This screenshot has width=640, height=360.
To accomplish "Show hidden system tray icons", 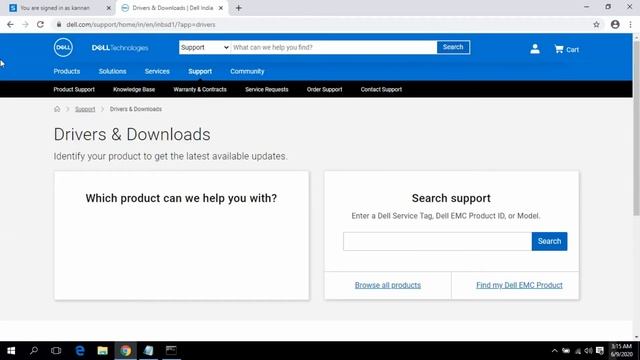I will [554, 351].
